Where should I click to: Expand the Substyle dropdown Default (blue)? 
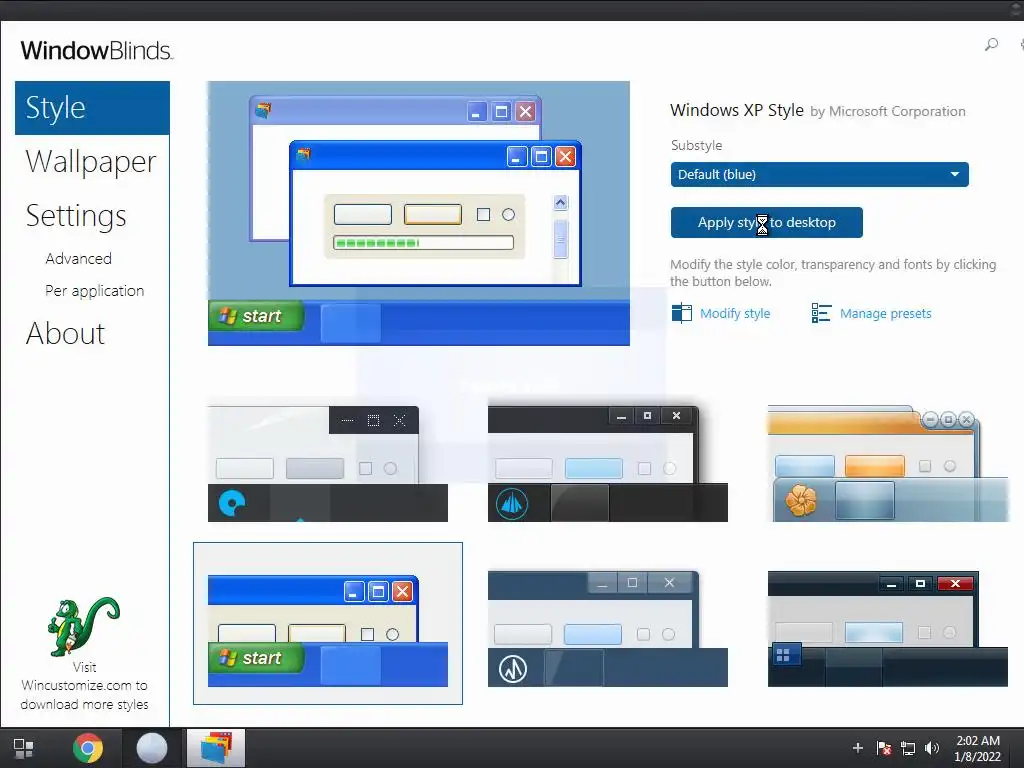tap(820, 174)
